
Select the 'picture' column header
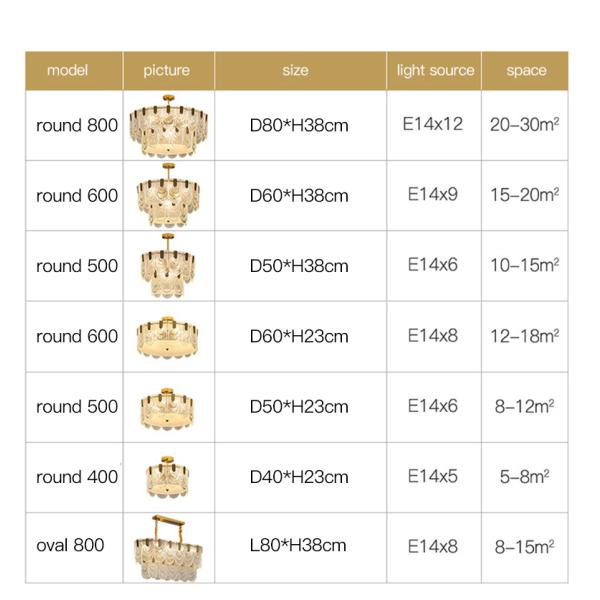pos(166,70)
